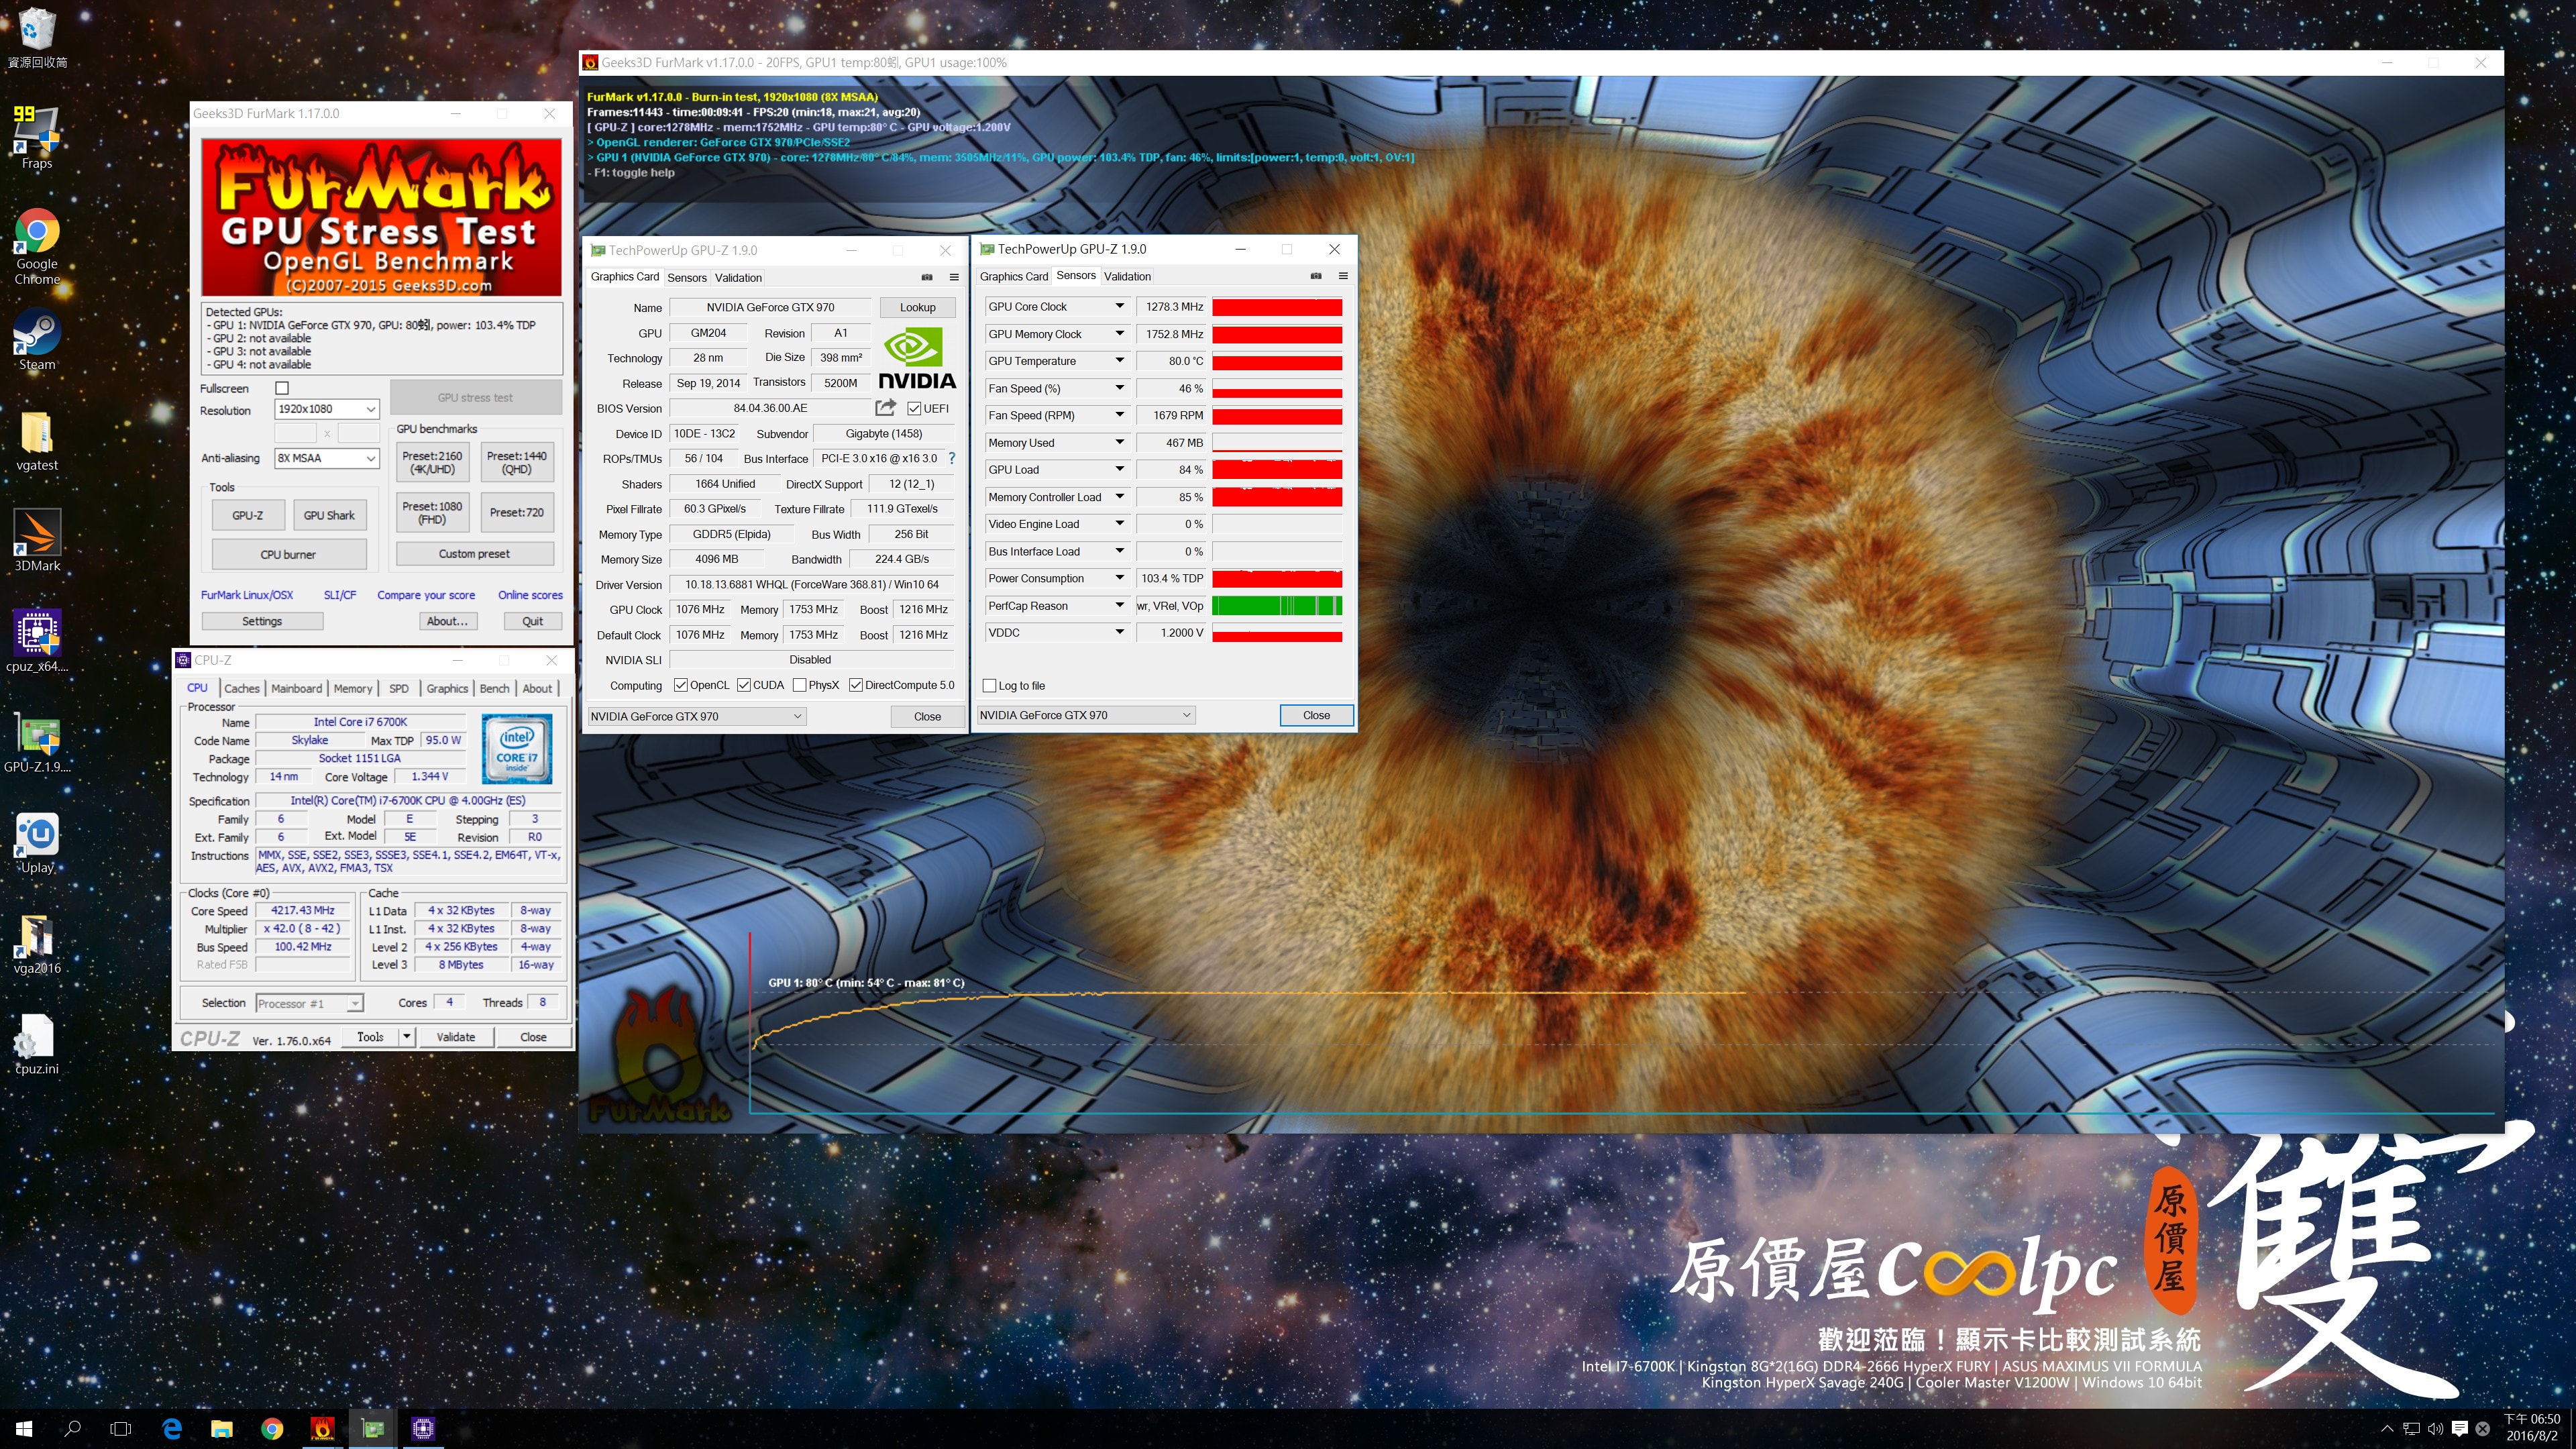Open the Bench tab in CPU-Z
Screen dimensions: 2576x1449
coord(494,689)
